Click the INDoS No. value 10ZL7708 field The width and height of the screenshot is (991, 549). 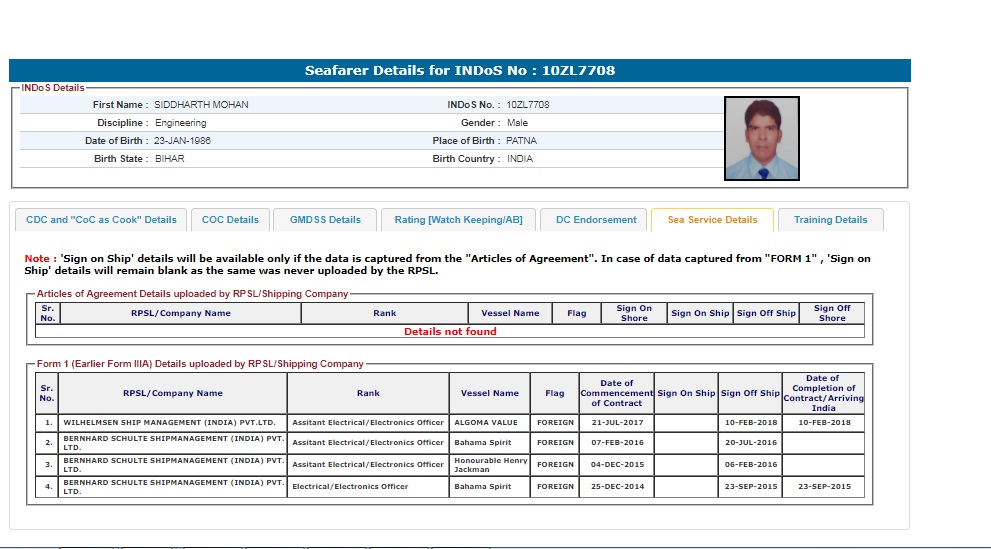pyautogui.click(x=527, y=105)
